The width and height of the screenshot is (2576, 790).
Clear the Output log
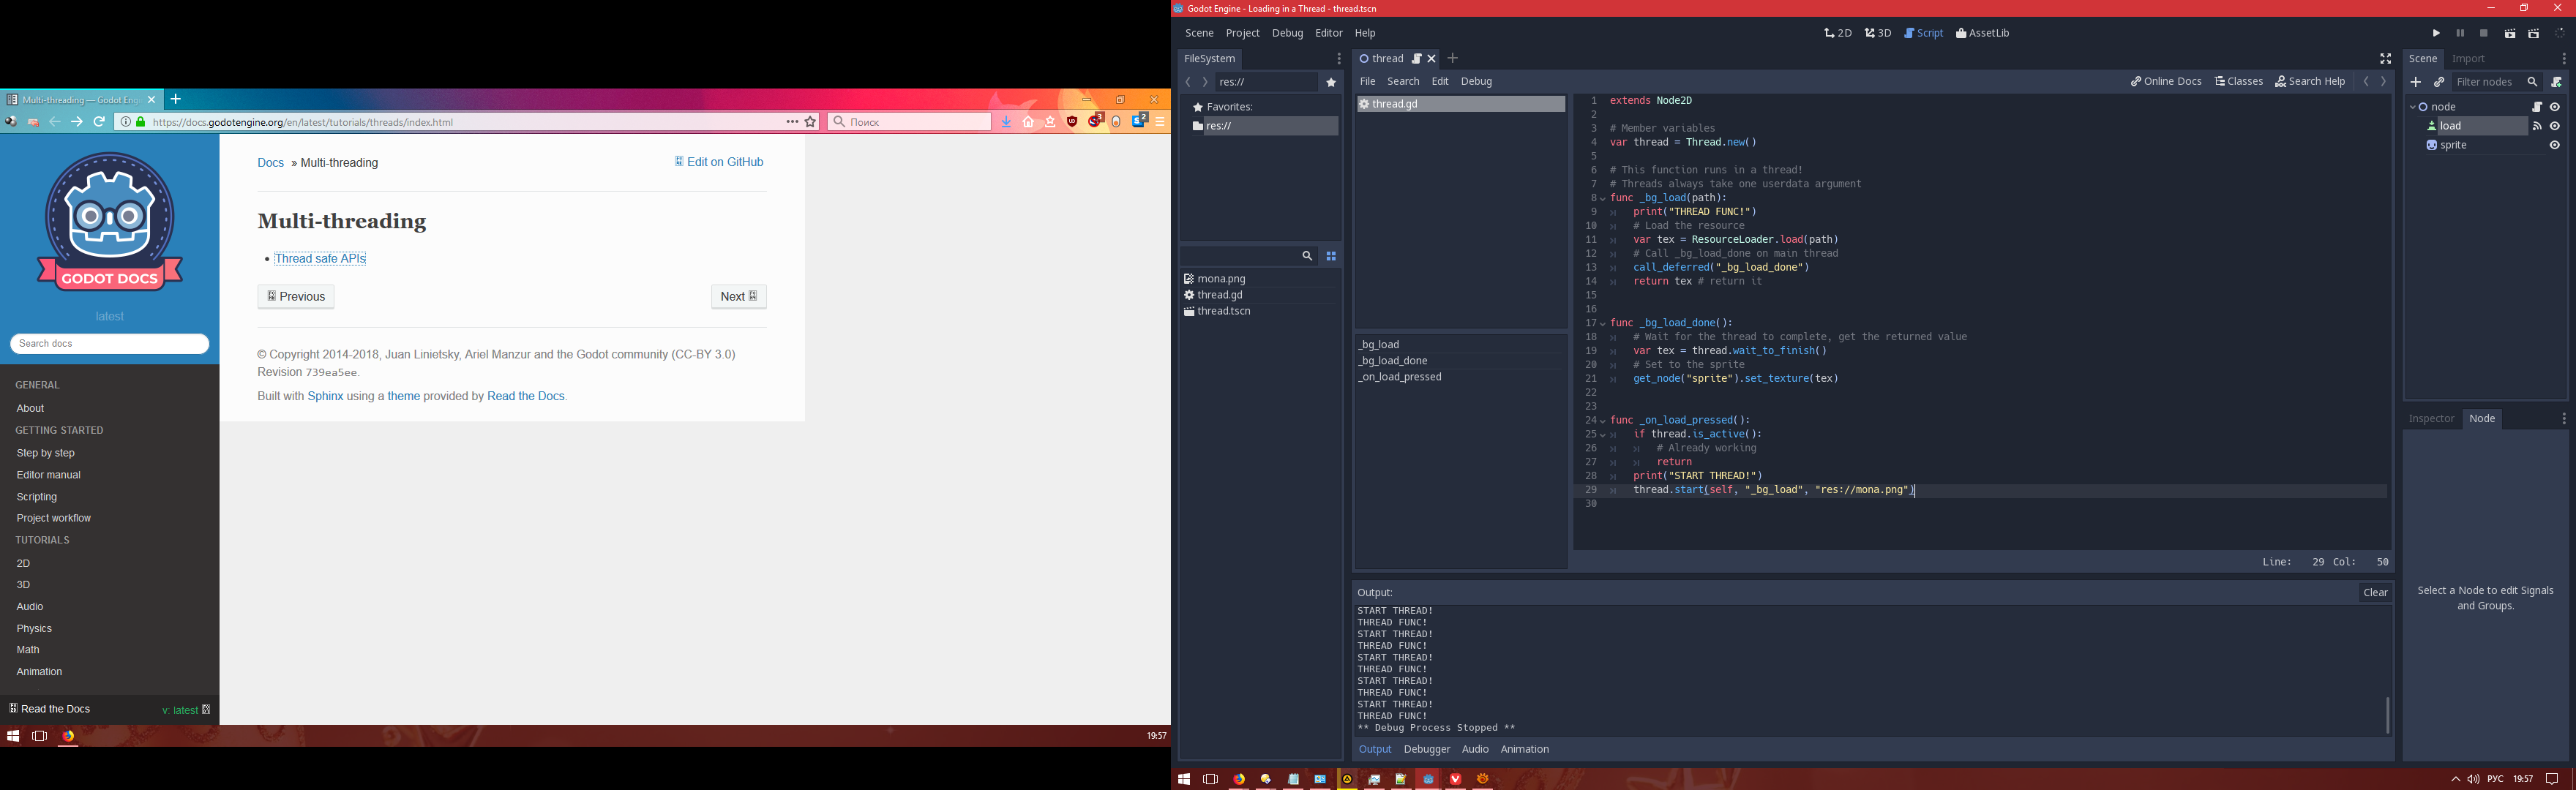pyautogui.click(x=2375, y=593)
